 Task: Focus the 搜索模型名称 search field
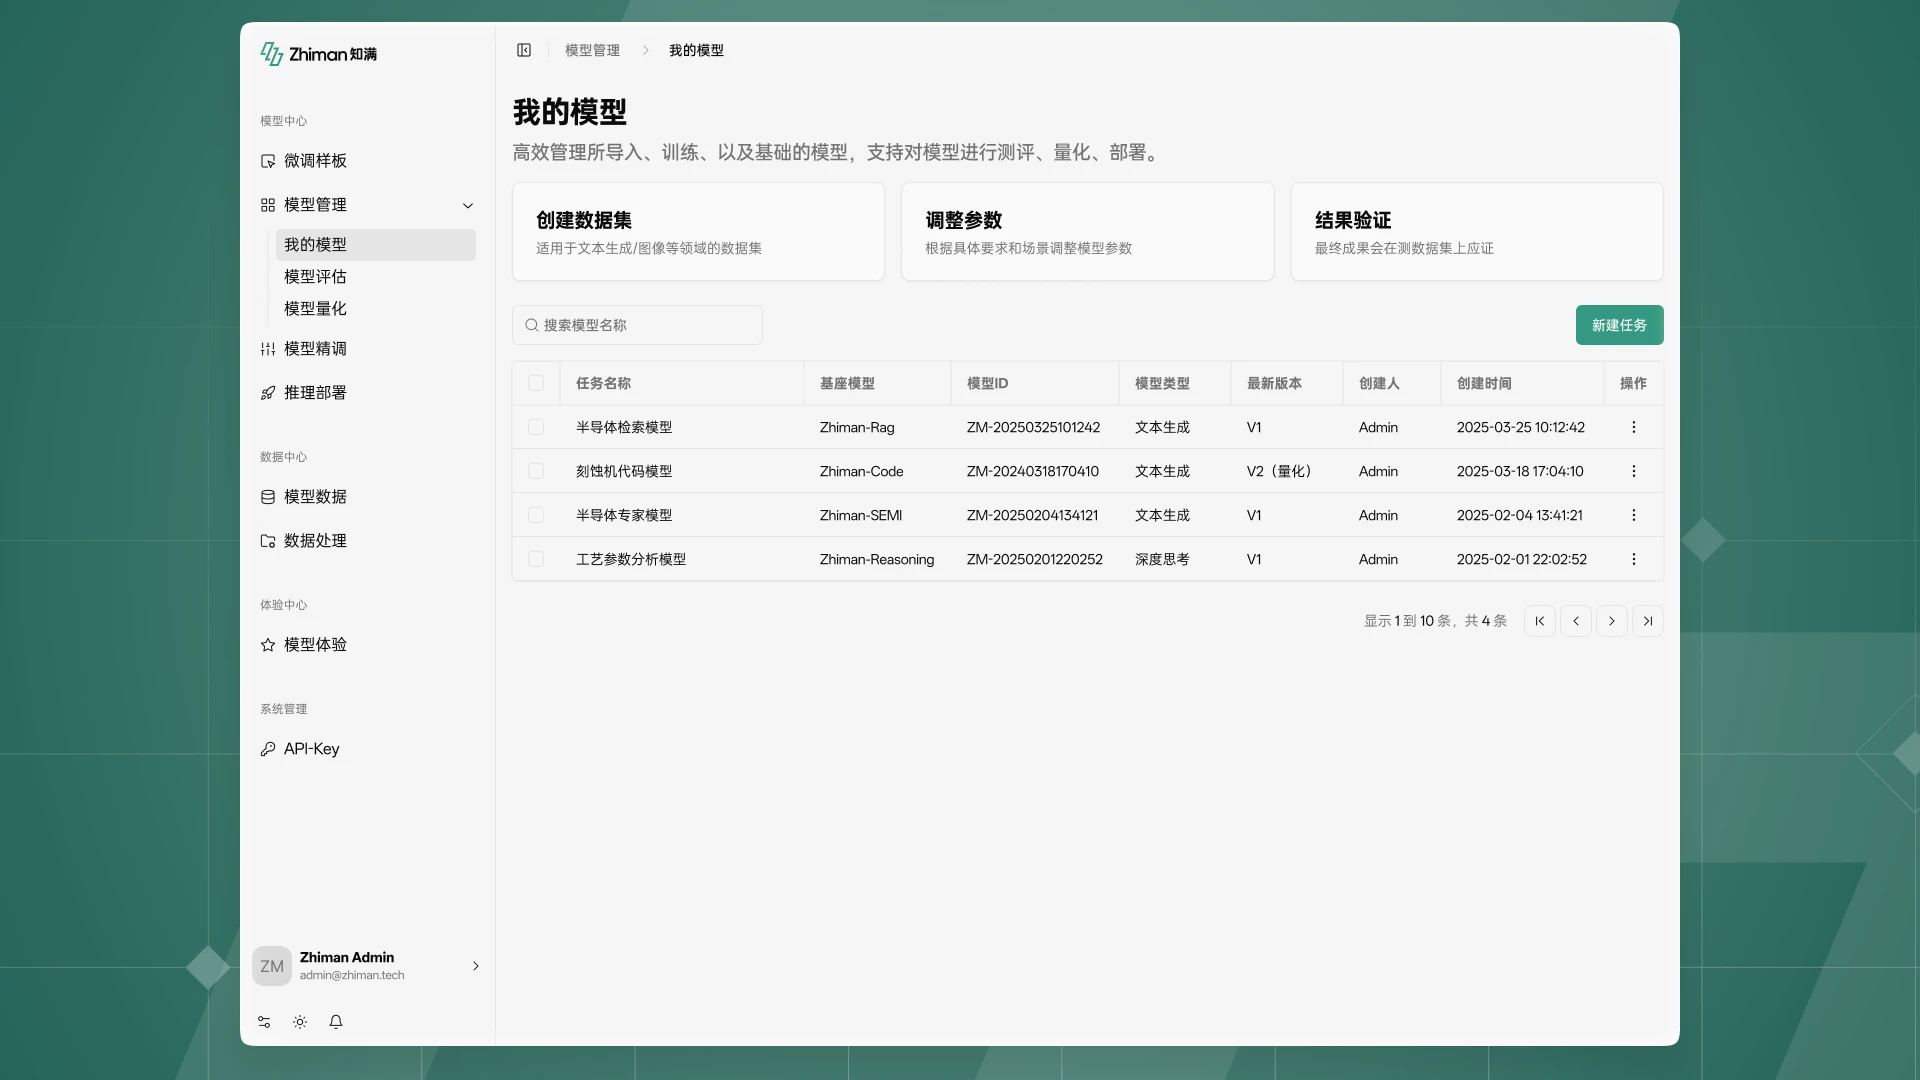click(x=637, y=325)
